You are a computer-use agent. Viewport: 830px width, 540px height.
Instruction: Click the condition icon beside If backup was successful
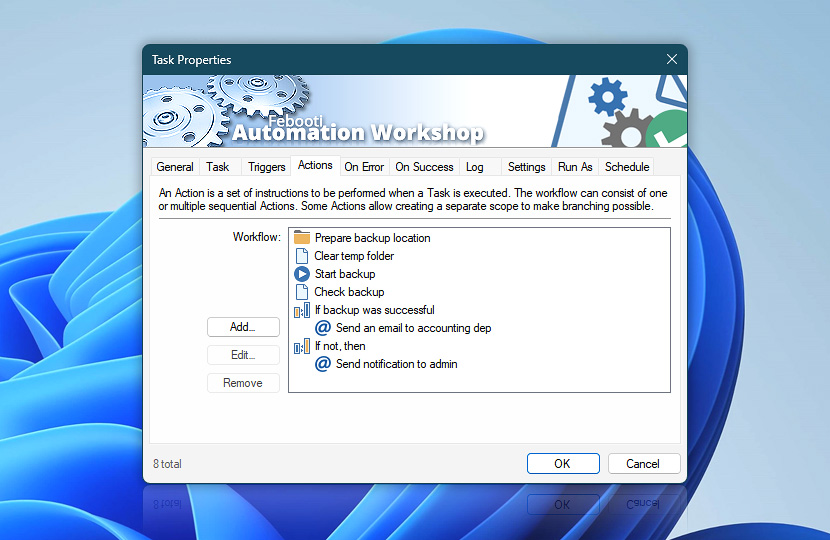click(x=302, y=310)
